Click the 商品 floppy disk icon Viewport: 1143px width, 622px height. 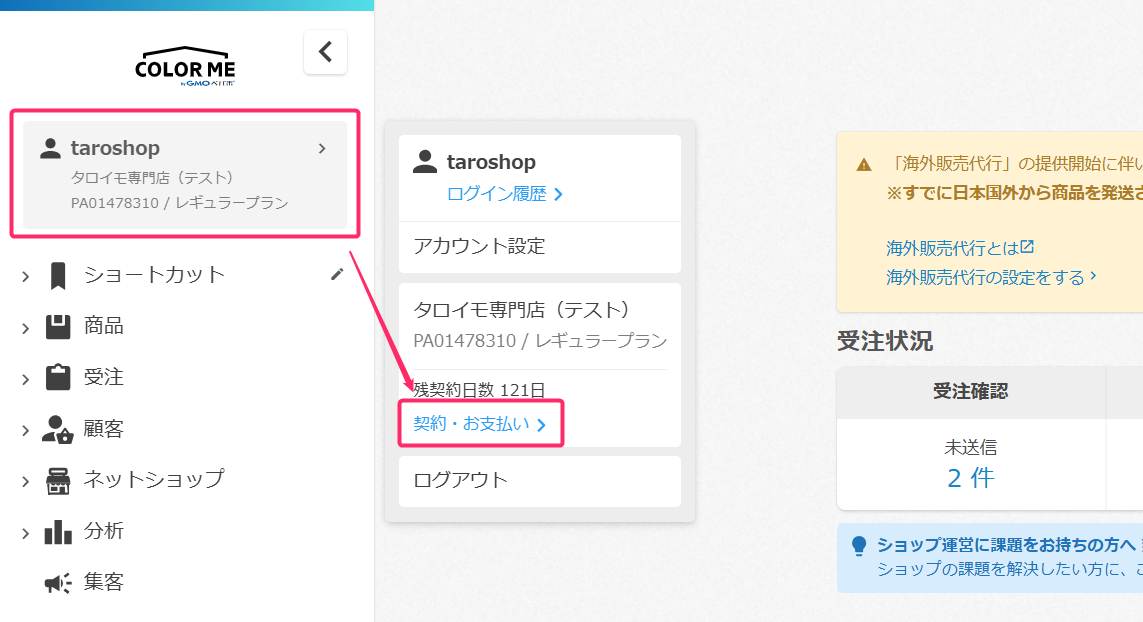click(x=58, y=326)
